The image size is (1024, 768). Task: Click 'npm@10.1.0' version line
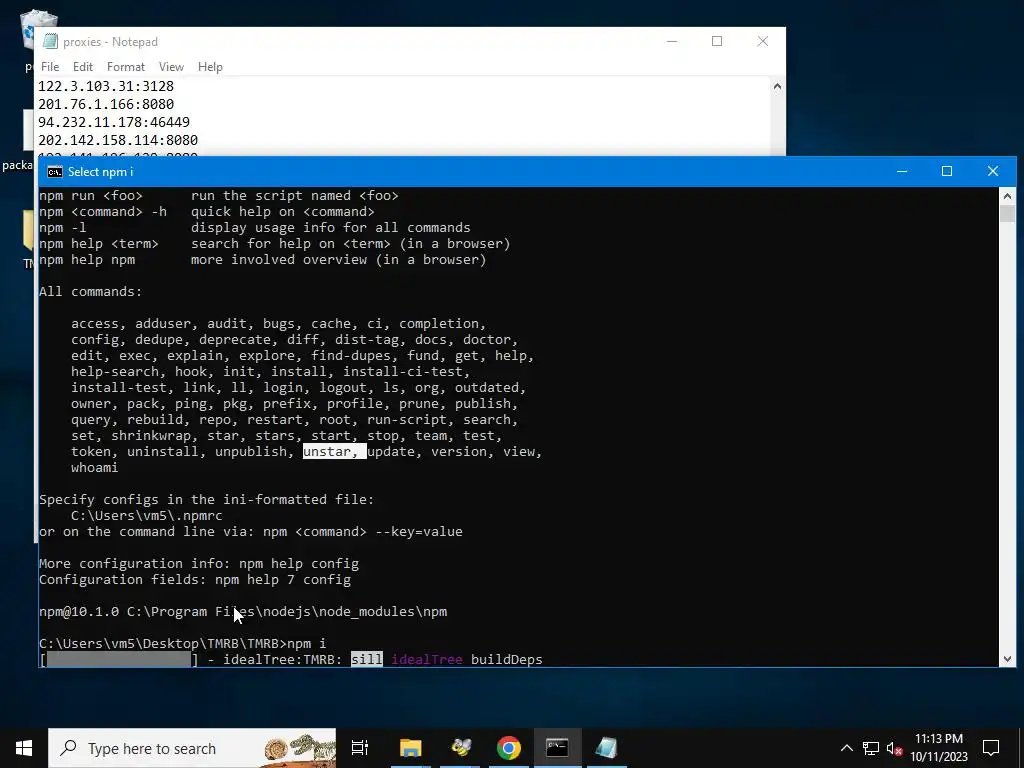point(243,611)
